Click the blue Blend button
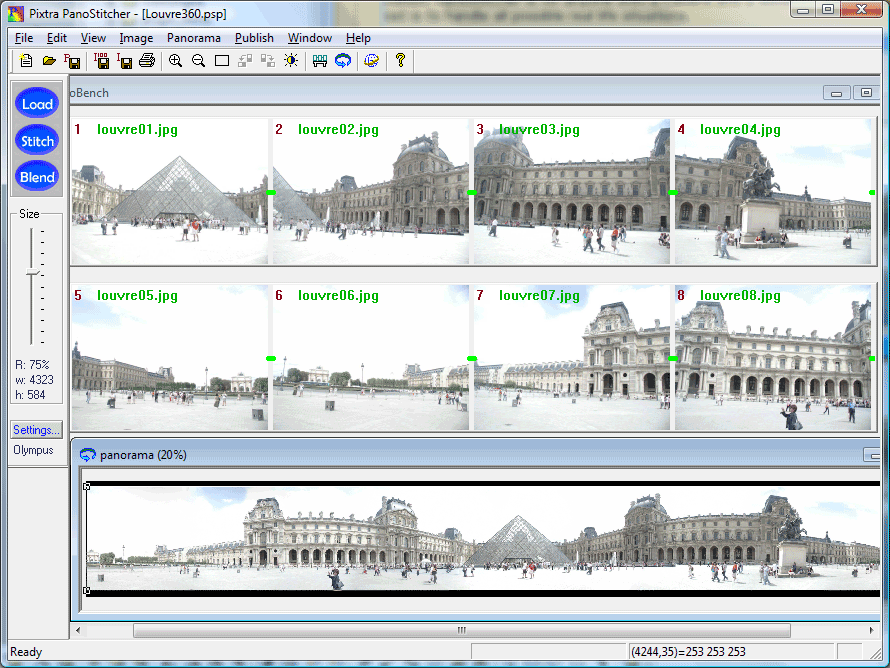The width and height of the screenshot is (890, 668). pos(37,177)
